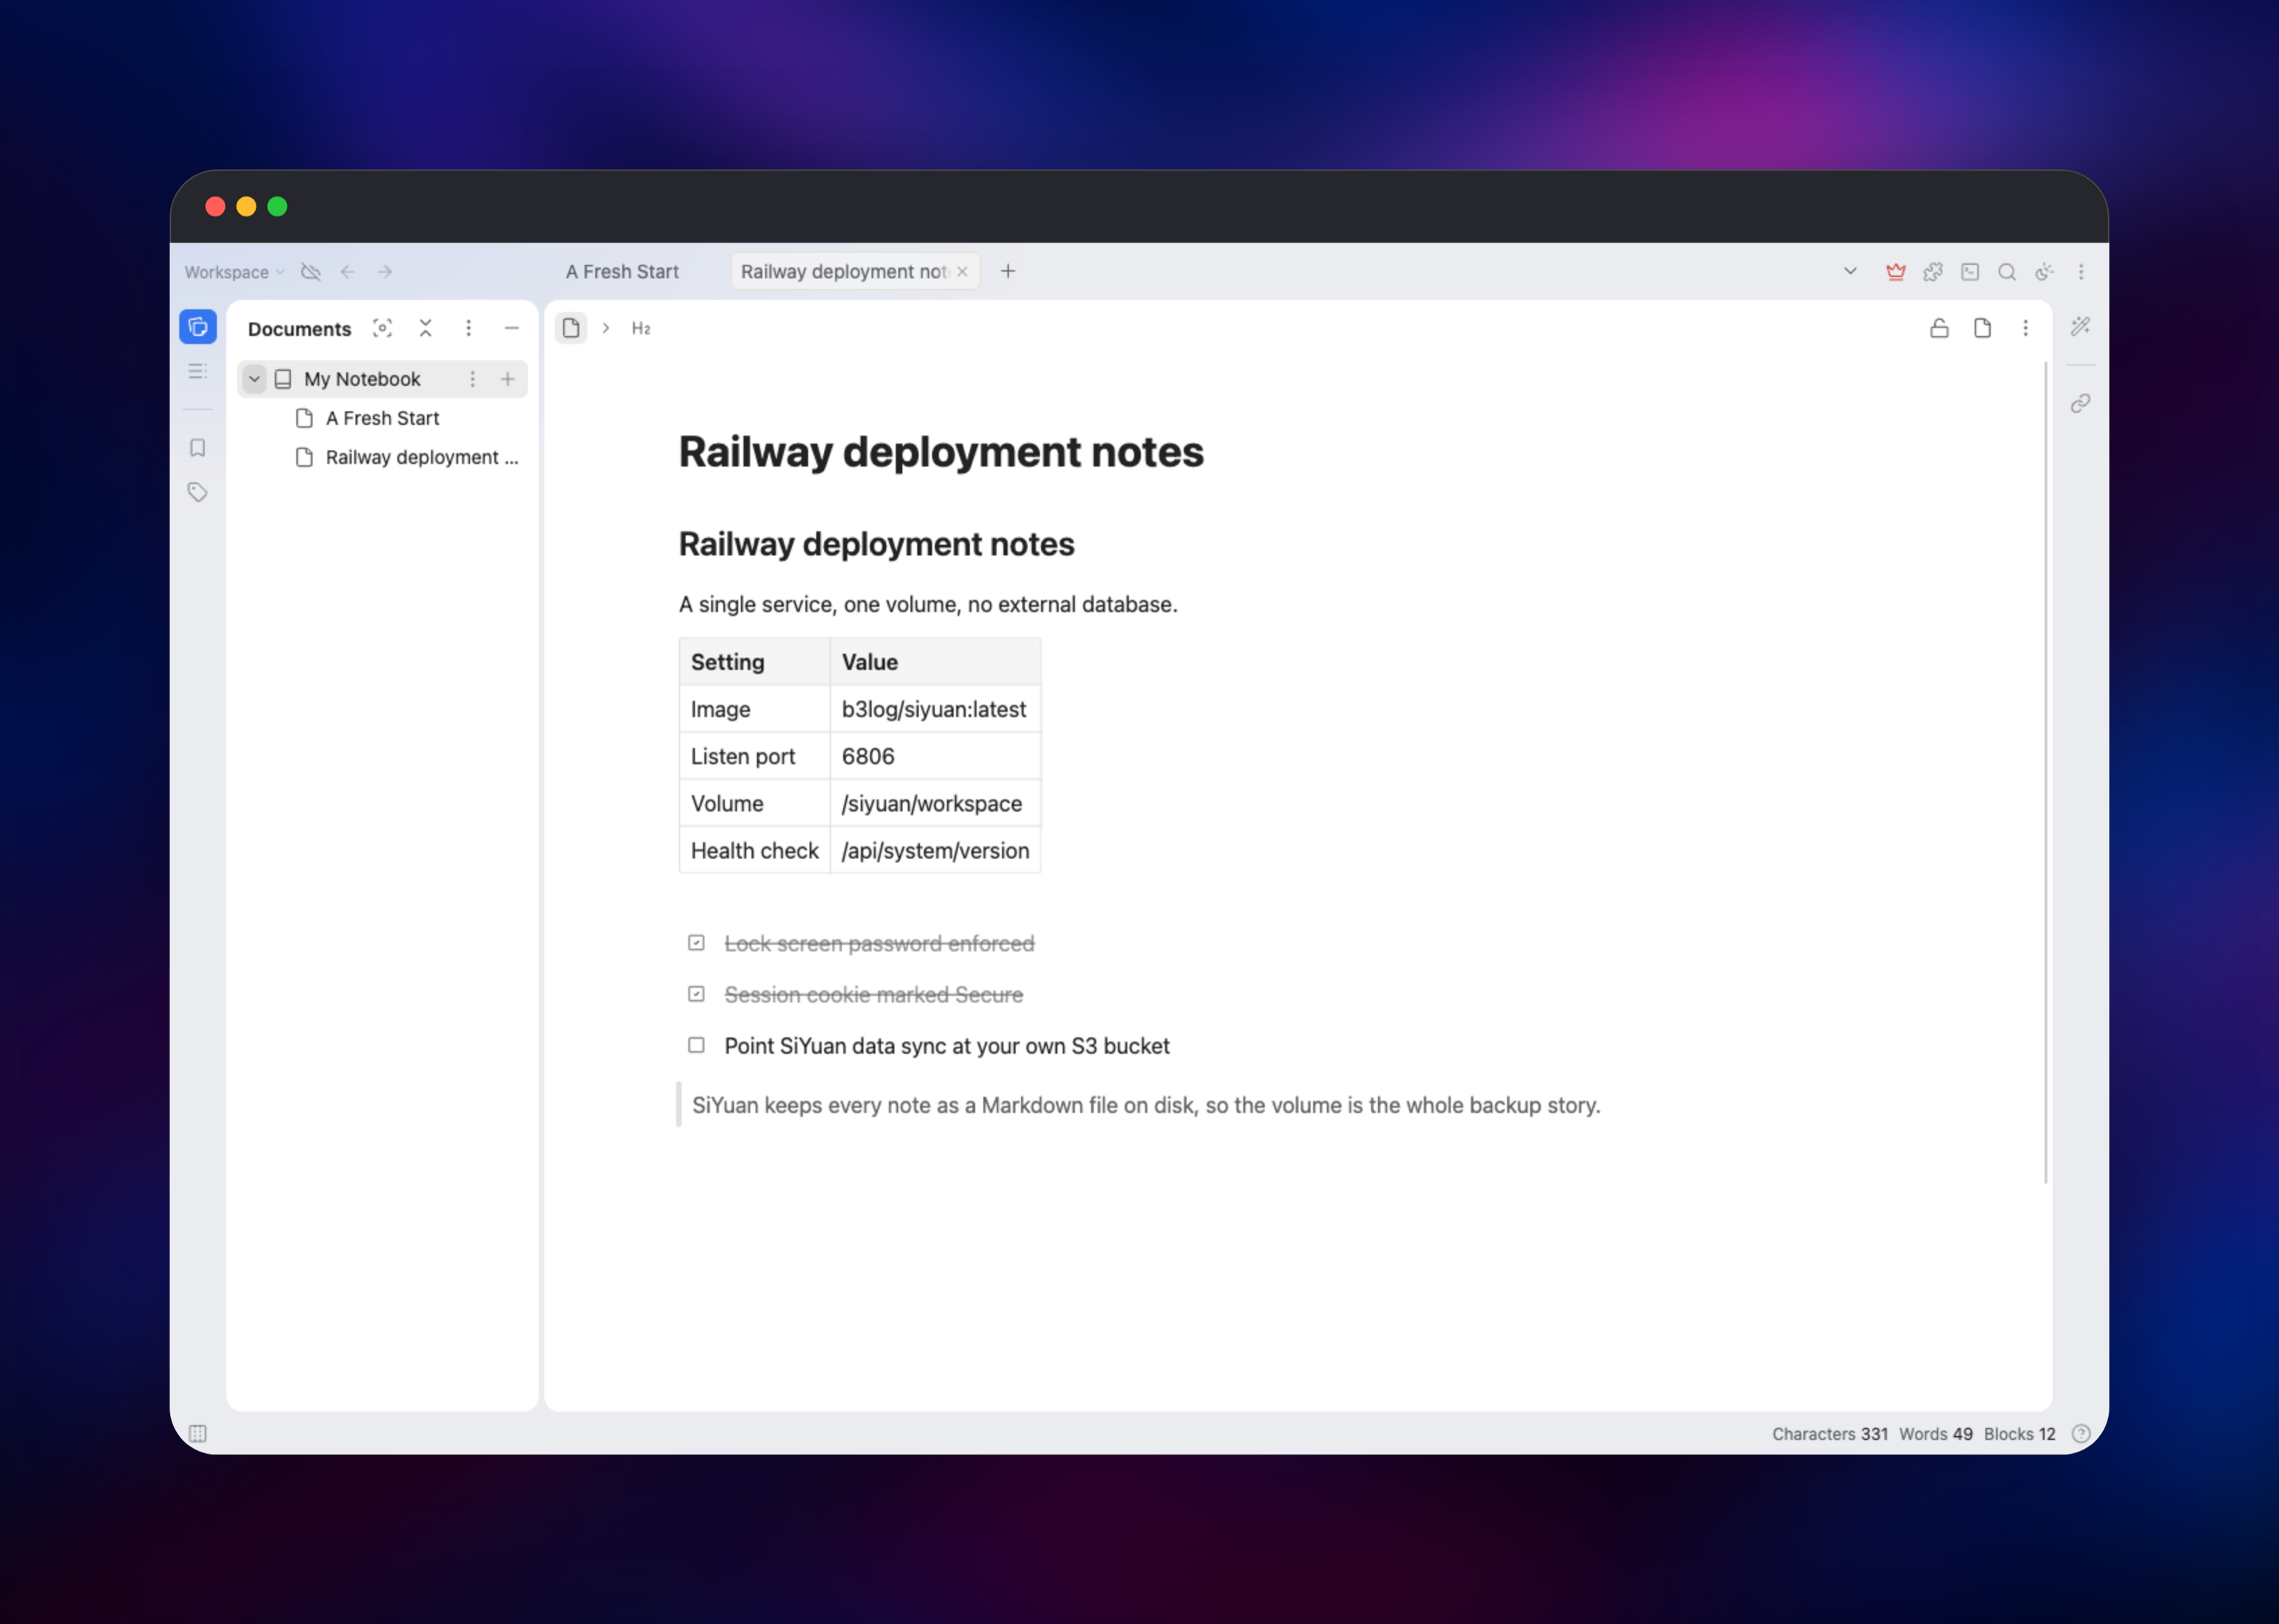Click 'Blocks 12' in status bar
Image resolution: width=2279 pixels, height=1624 pixels.
[2020, 1434]
